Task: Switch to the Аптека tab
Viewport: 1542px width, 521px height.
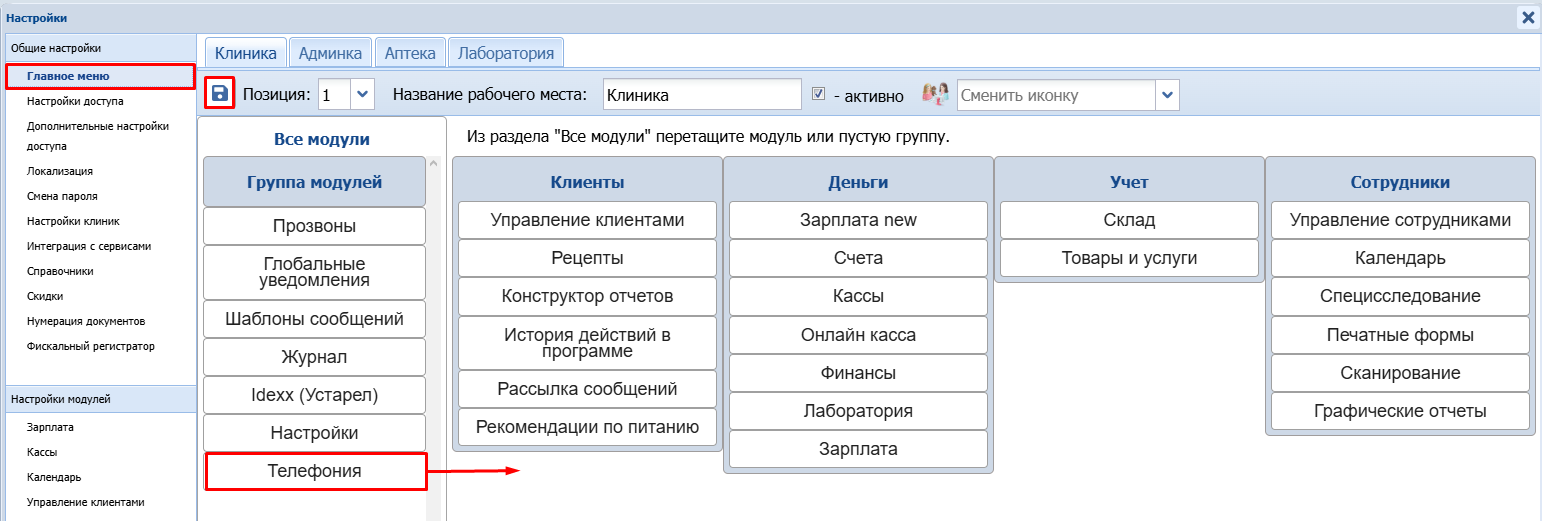Action: tap(410, 53)
